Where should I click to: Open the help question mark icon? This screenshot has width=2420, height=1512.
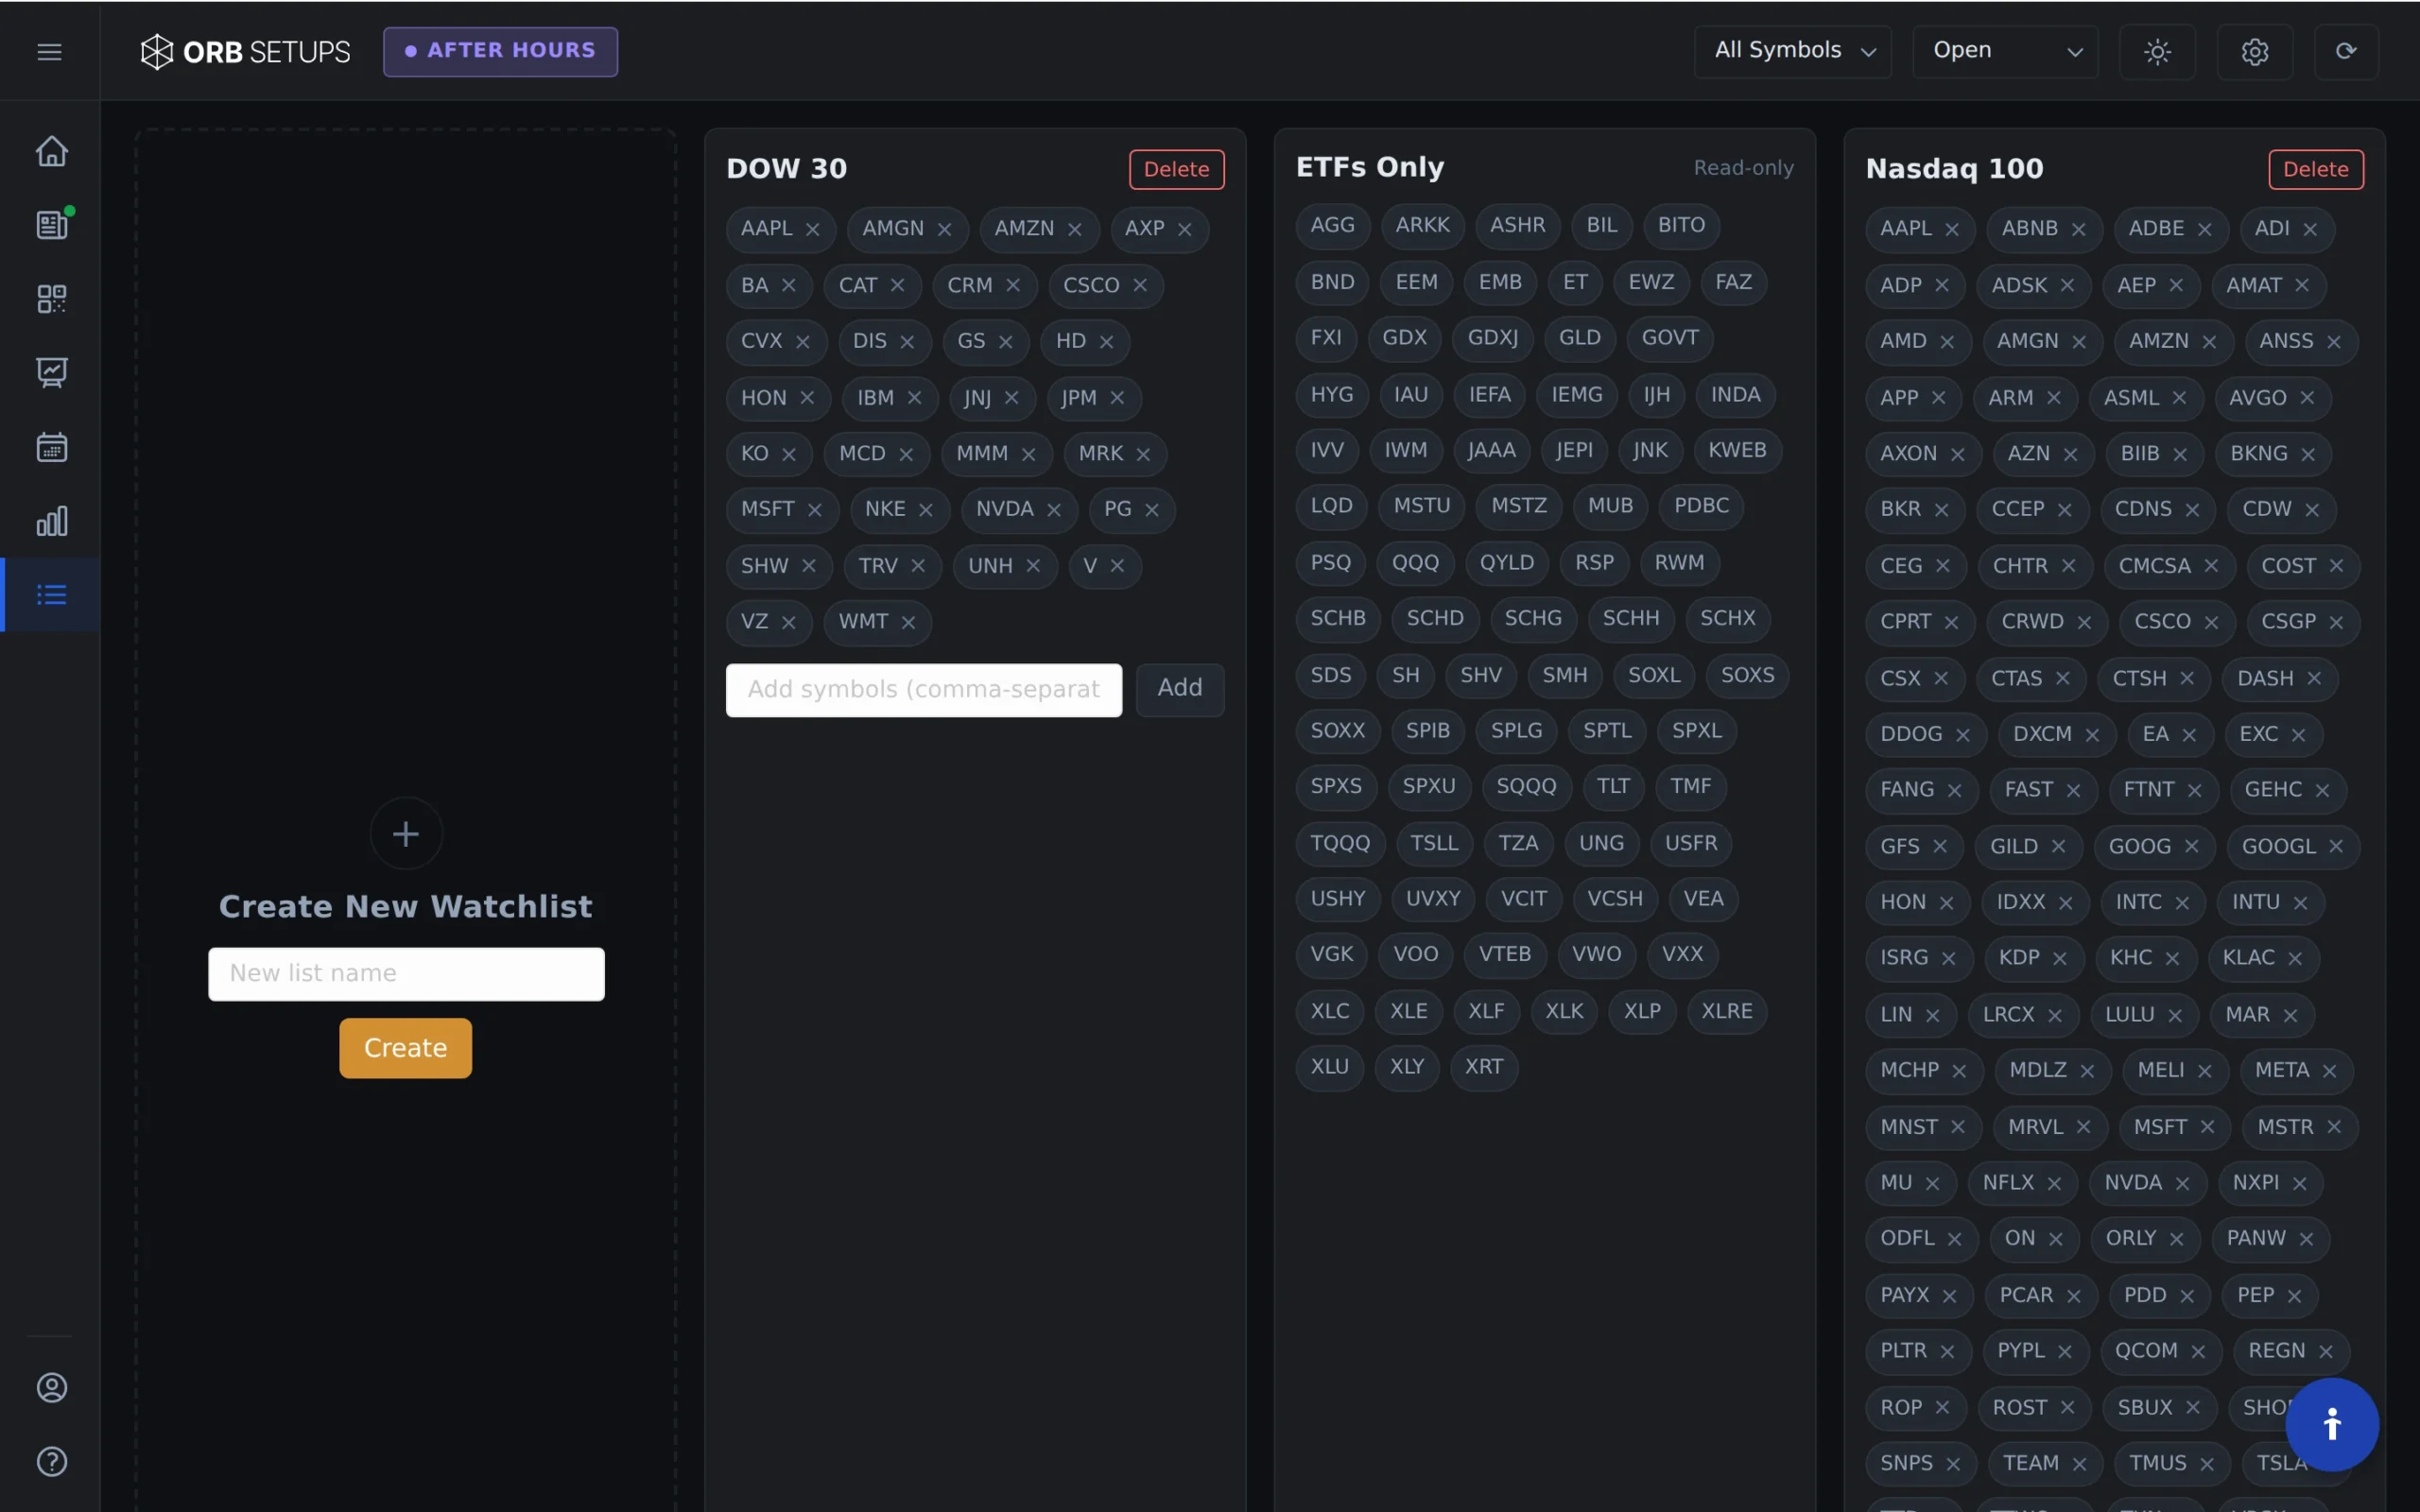coord(52,1462)
